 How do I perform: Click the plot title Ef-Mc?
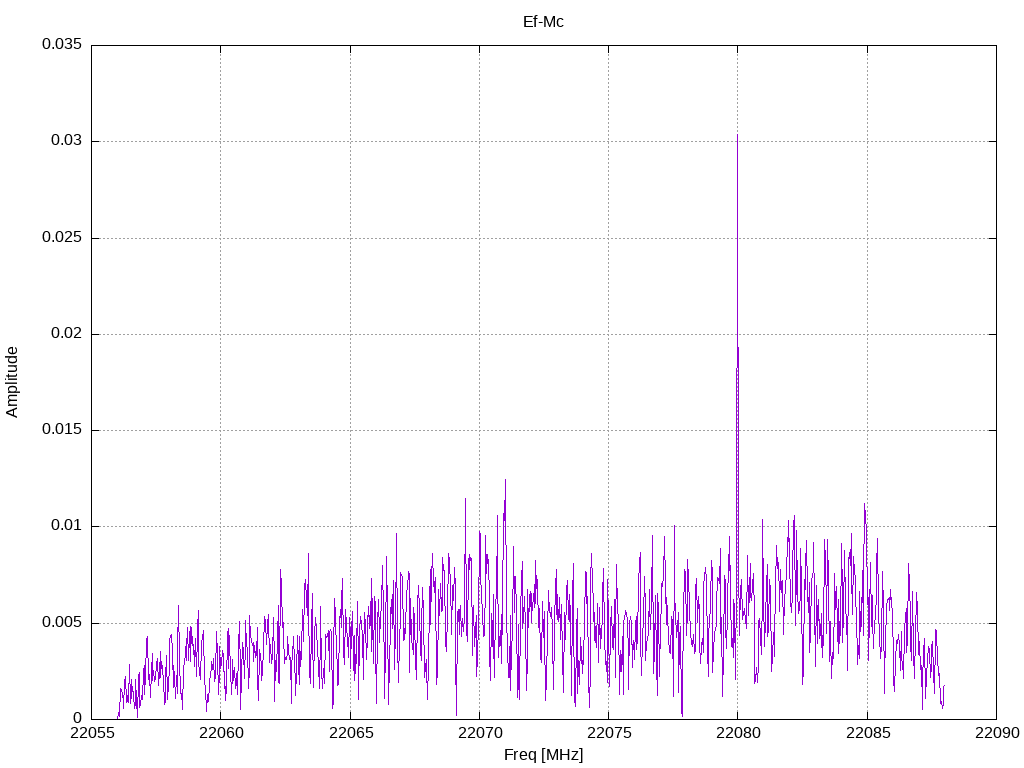tap(543, 21)
